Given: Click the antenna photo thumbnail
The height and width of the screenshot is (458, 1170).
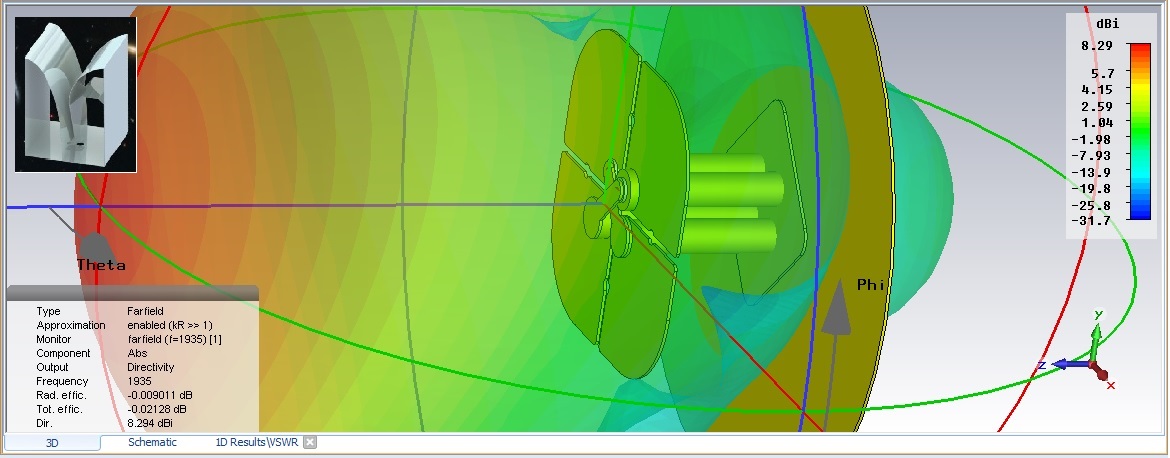Looking at the screenshot, I should point(75,95).
